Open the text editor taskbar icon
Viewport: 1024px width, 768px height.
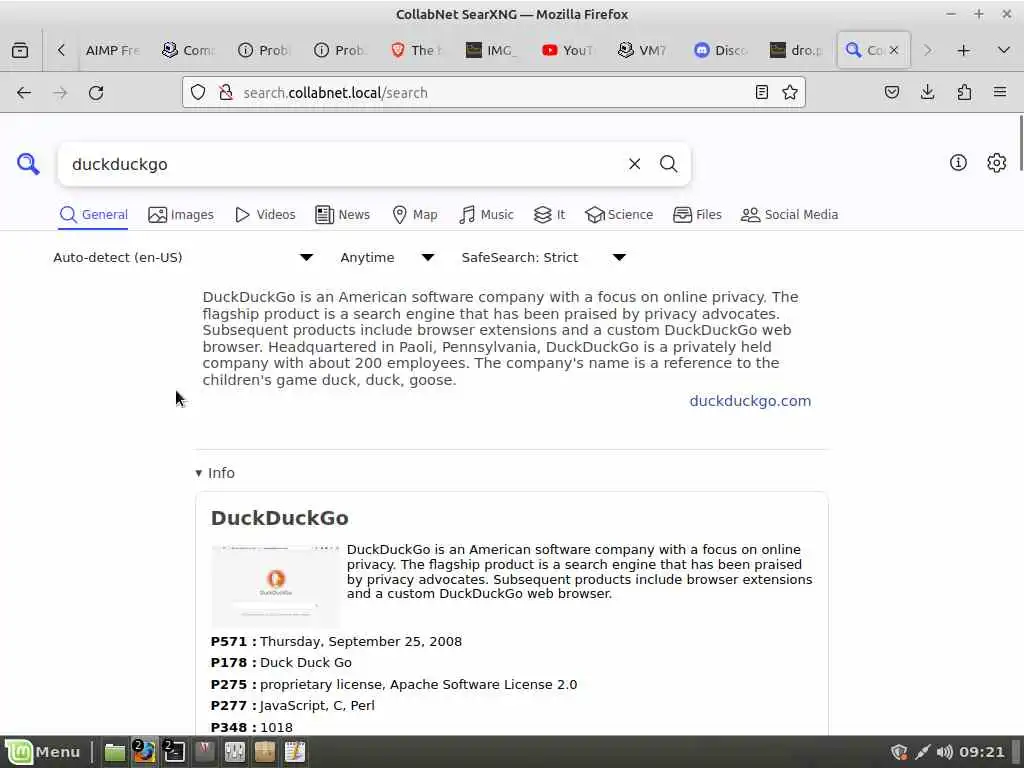(x=295, y=752)
